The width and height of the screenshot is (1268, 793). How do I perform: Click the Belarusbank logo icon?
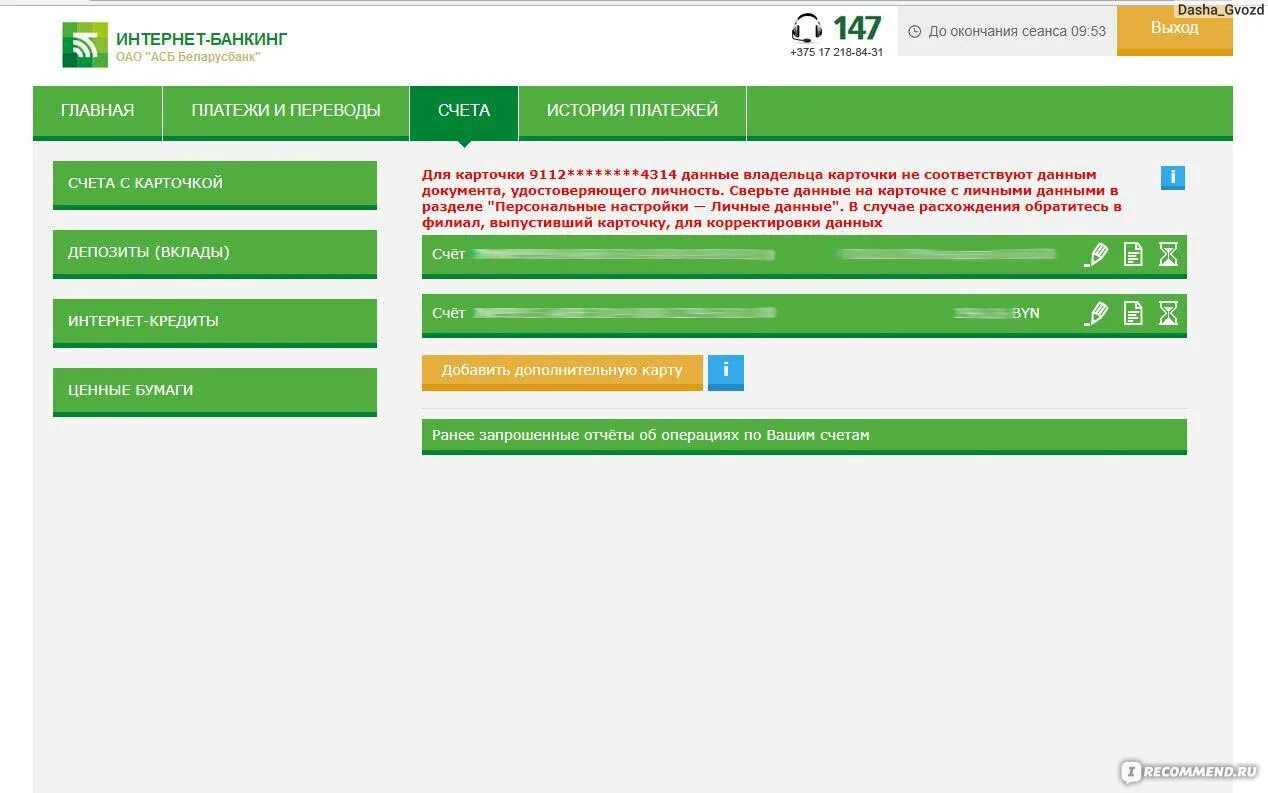click(x=85, y=45)
